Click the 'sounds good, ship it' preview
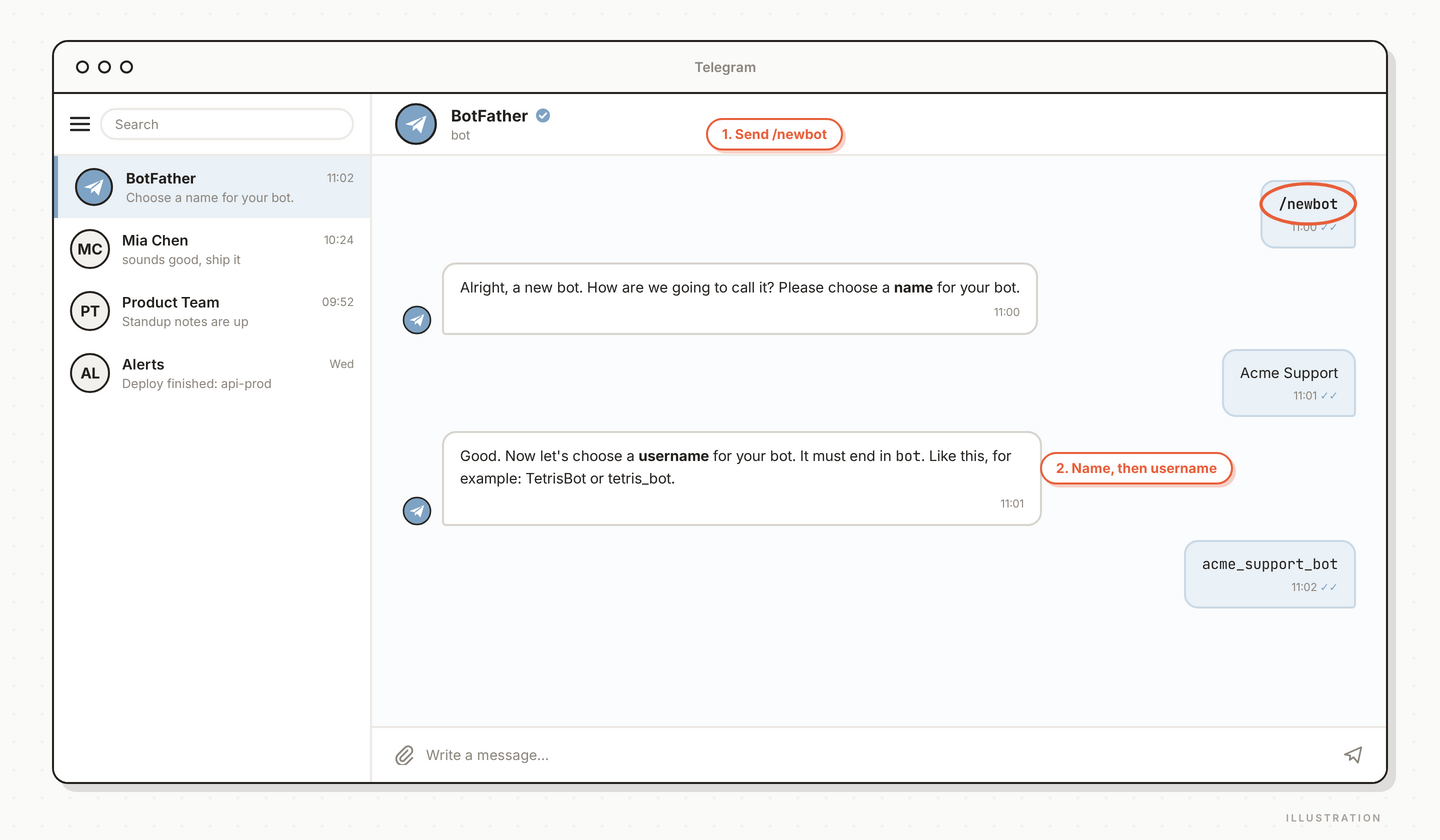 click(181, 260)
